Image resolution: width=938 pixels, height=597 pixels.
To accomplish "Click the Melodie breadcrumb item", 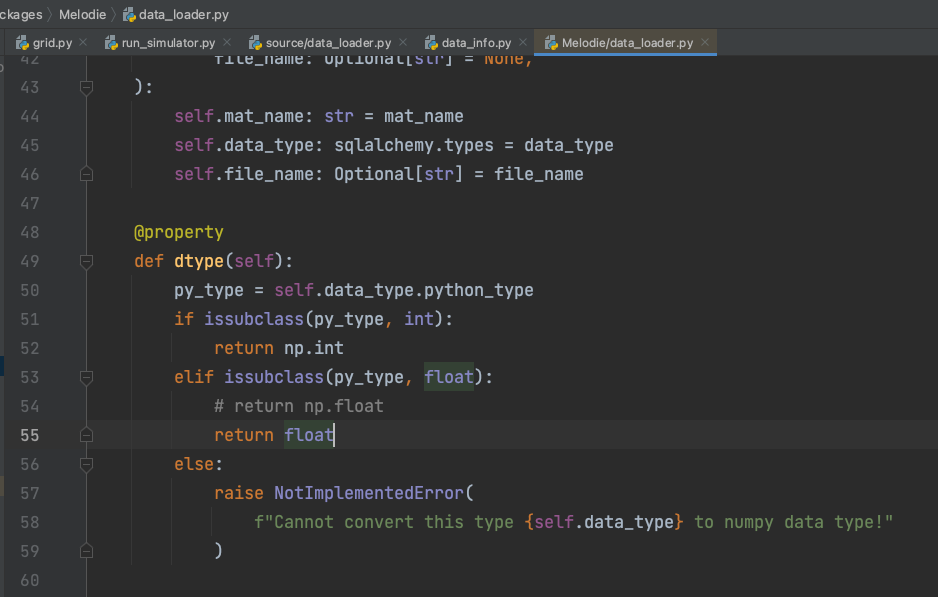I will 82,14.
